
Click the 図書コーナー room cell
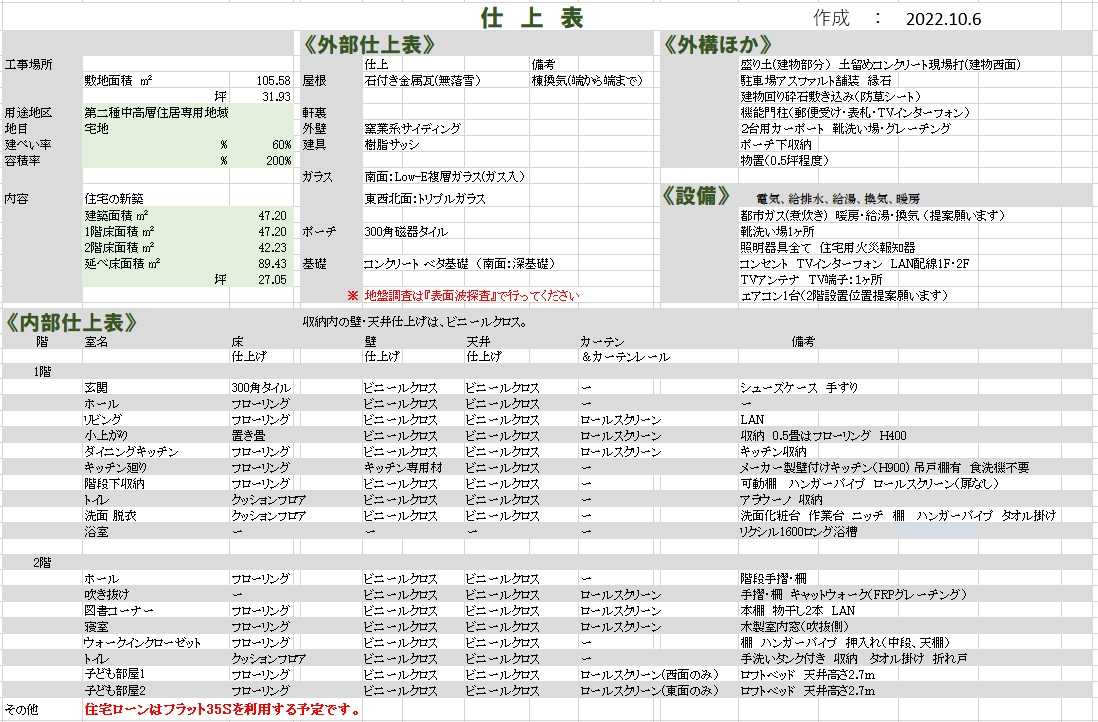(118, 611)
